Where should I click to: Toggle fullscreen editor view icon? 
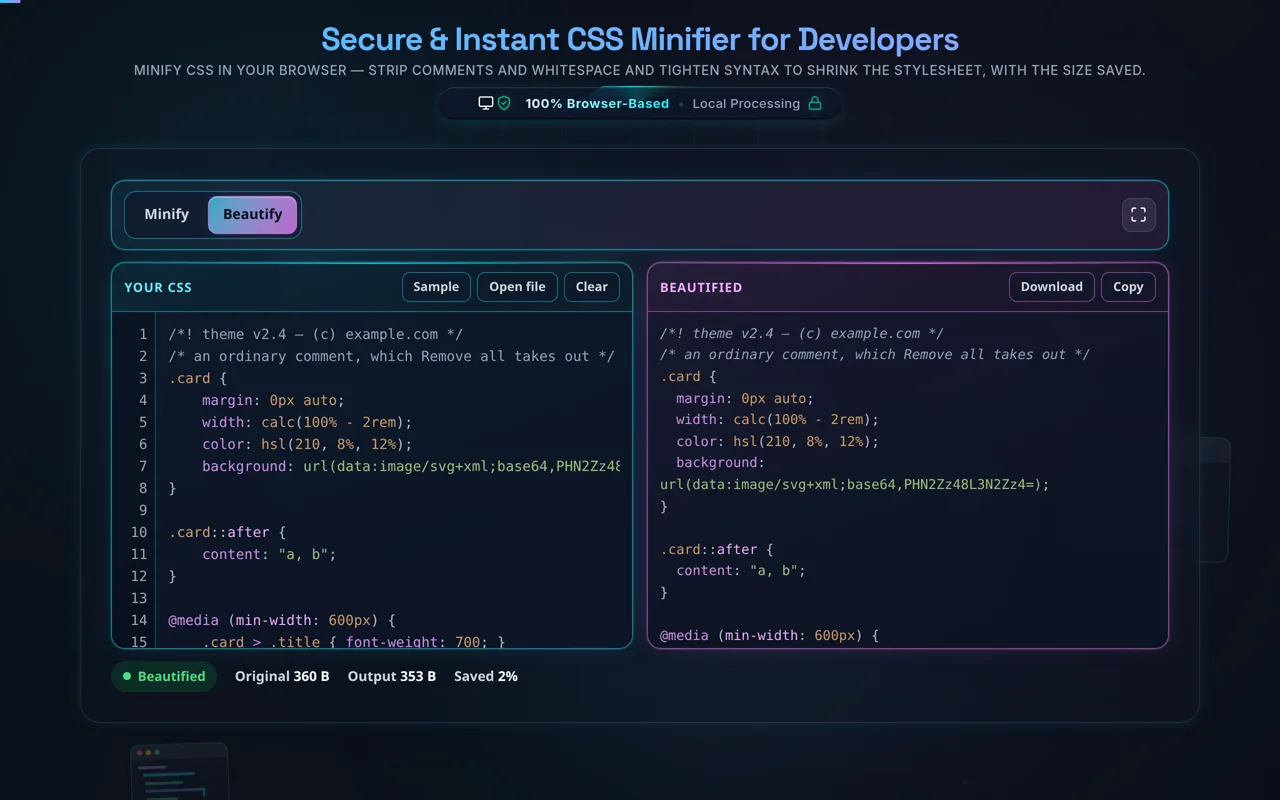(x=1138, y=215)
